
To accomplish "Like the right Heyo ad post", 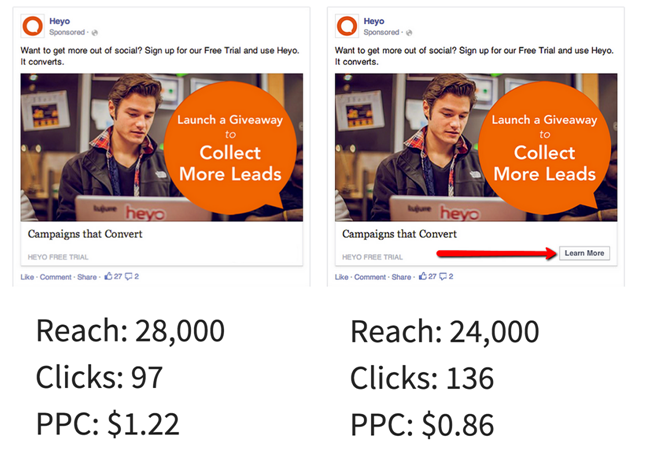I will point(341,277).
